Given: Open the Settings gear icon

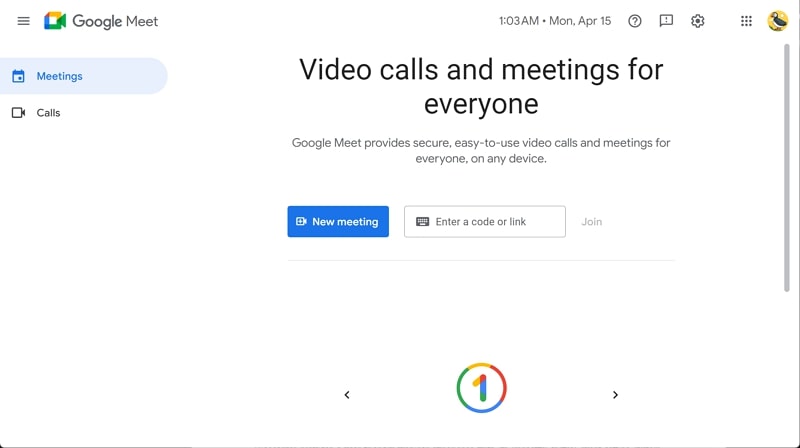Looking at the screenshot, I should [x=697, y=21].
